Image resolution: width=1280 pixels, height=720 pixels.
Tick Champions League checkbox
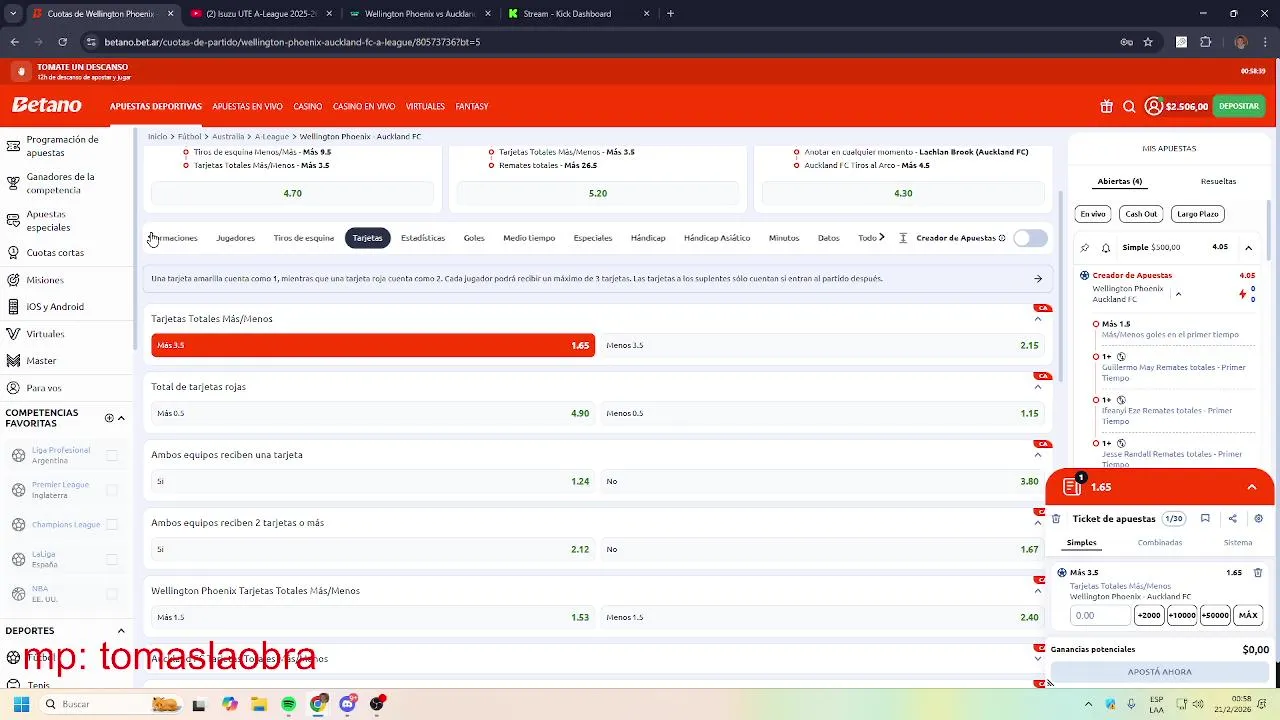(112, 524)
